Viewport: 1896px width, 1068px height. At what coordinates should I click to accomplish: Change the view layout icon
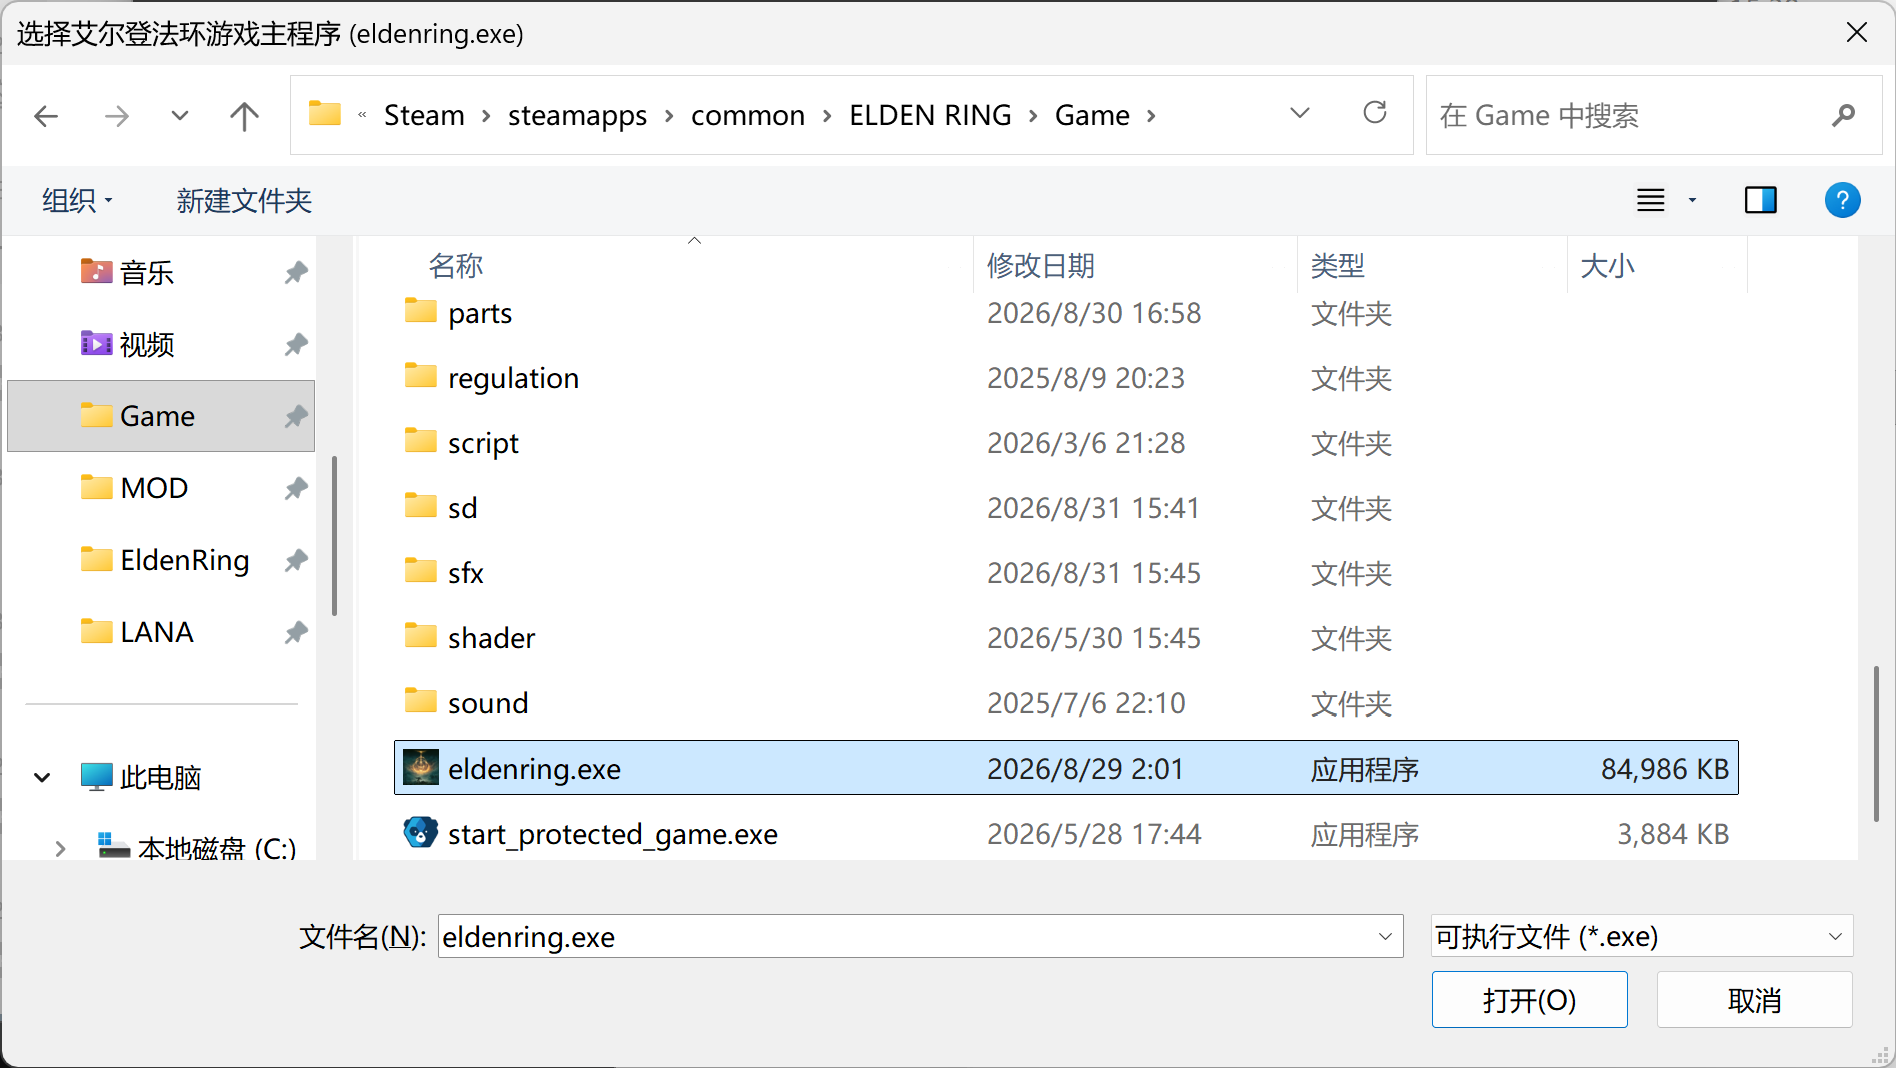1651,200
